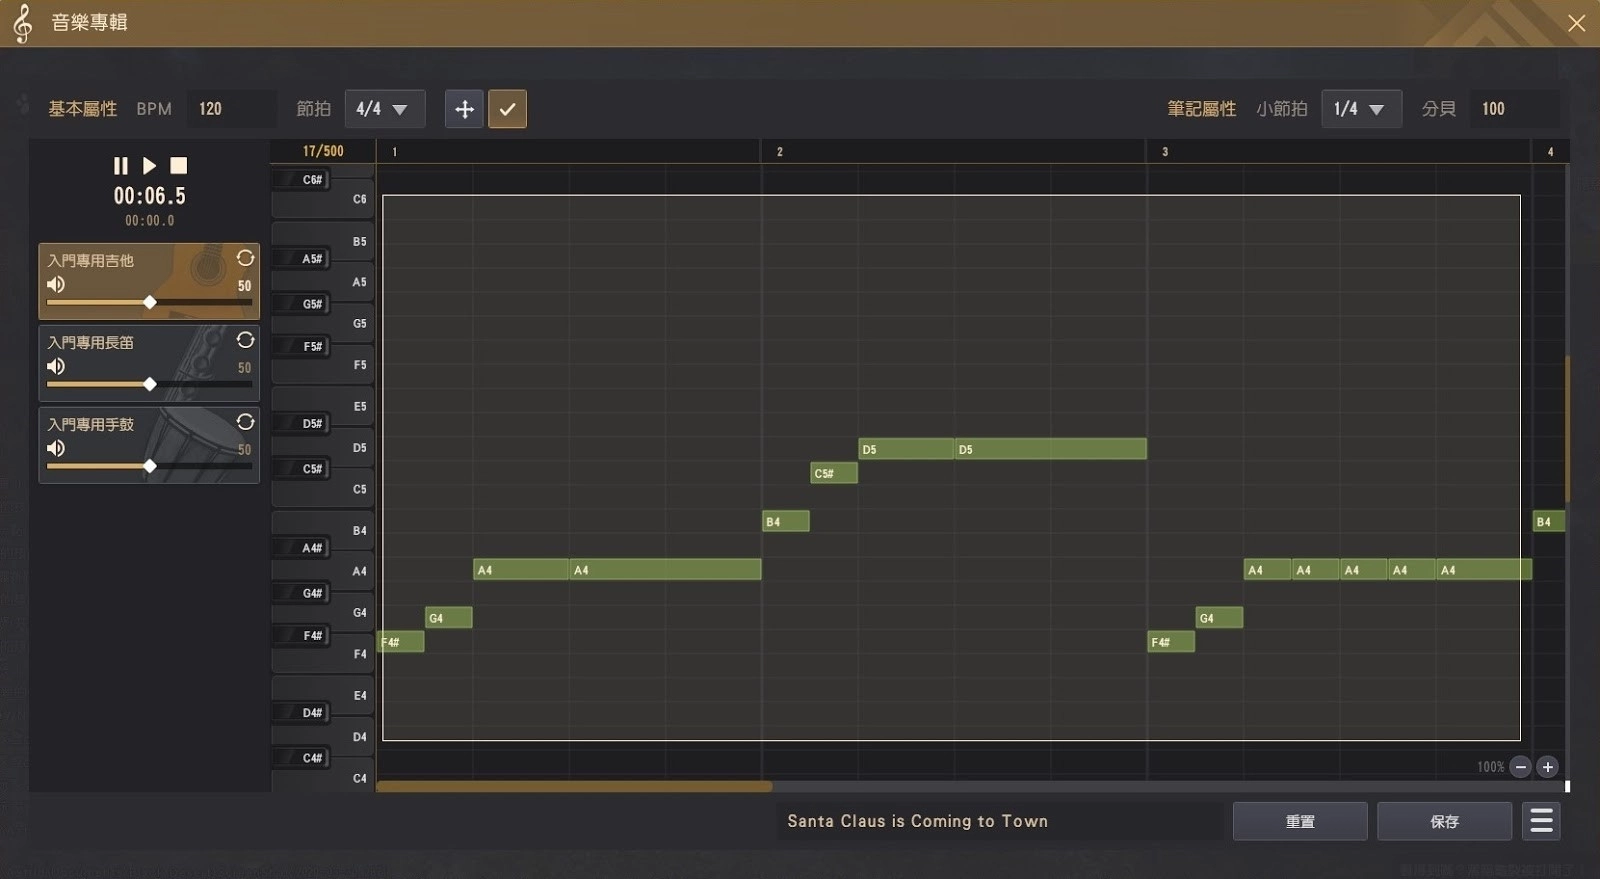Screen dimensions: 1600x879
Task: Reset the 入門專用吉他 guitar track
Action: point(245,258)
